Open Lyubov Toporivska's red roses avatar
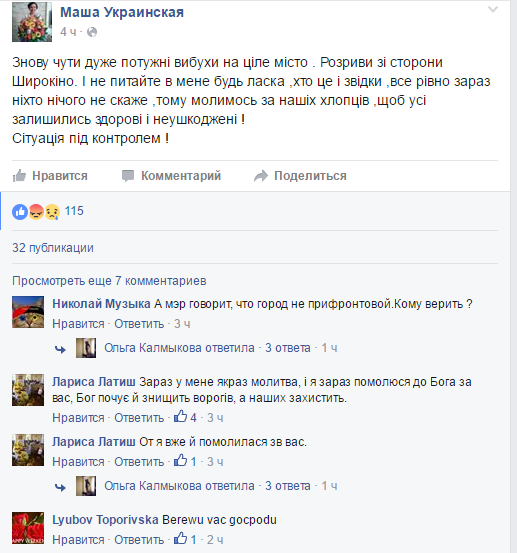Screen dimensions: 517x553 point(28,528)
